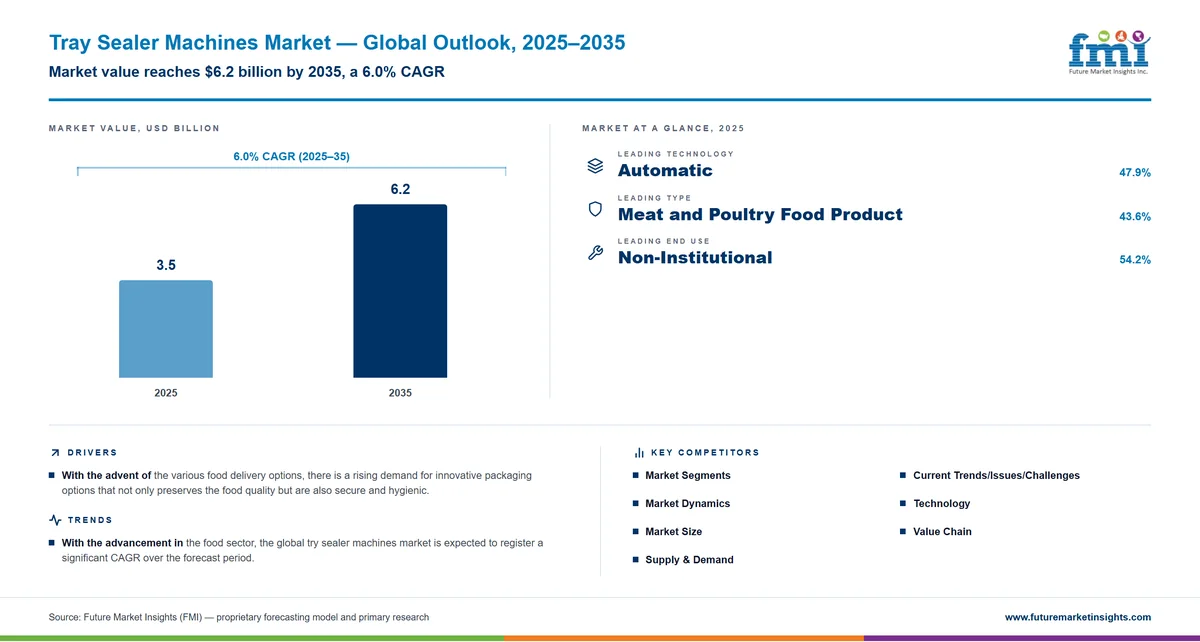Click 'Supply & Demand' in Key Competitors list
This screenshot has height=642, width=1200.
pos(690,560)
